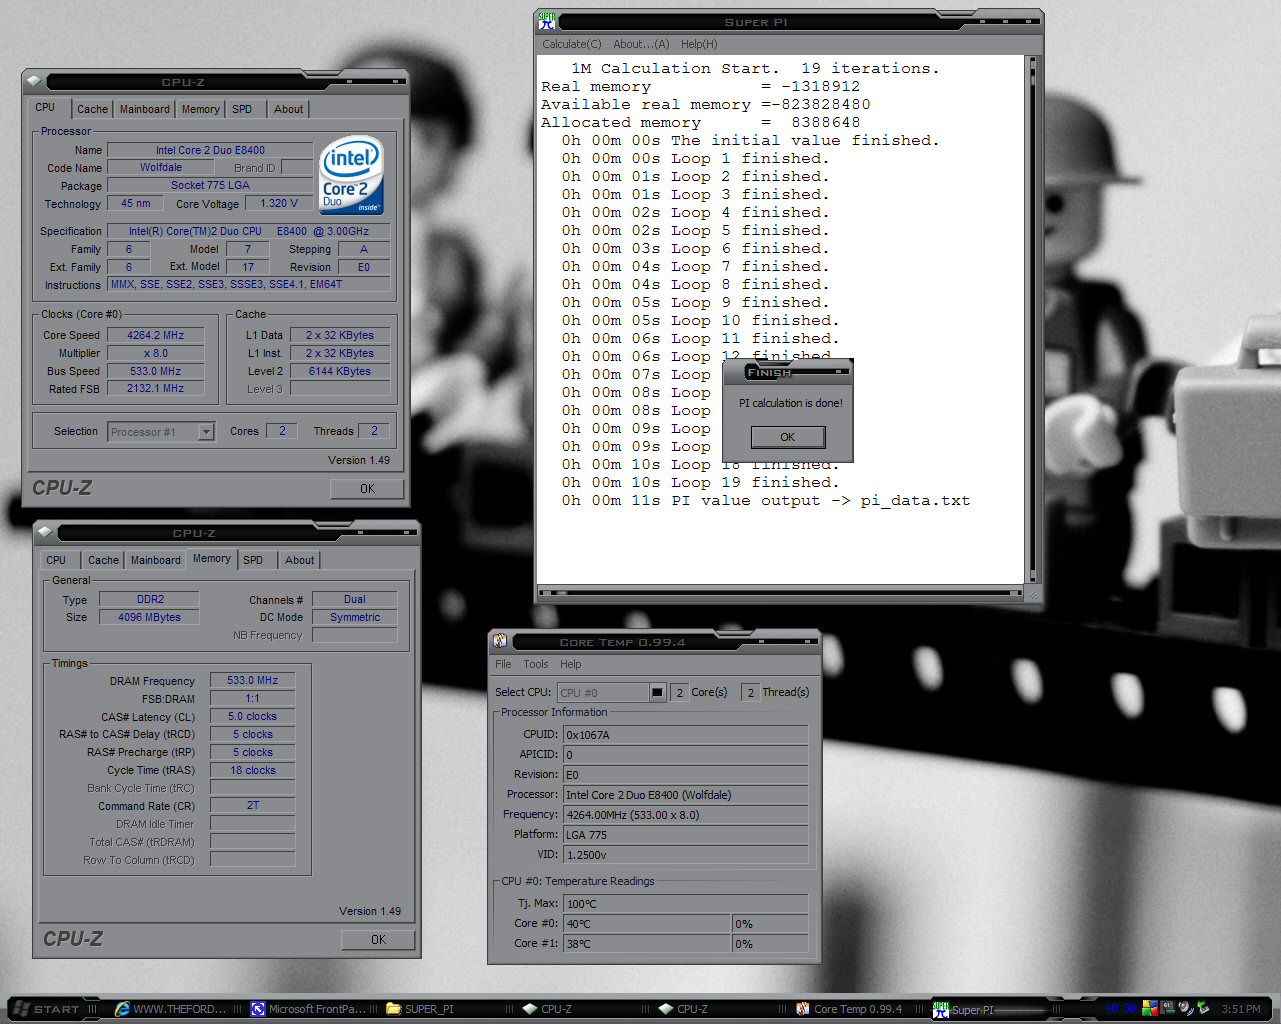This screenshot has height=1024, width=1281.
Task: Click the CPUID field 0x1067A in Core Temp
Action: pyautogui.click(x=685, y=735)
